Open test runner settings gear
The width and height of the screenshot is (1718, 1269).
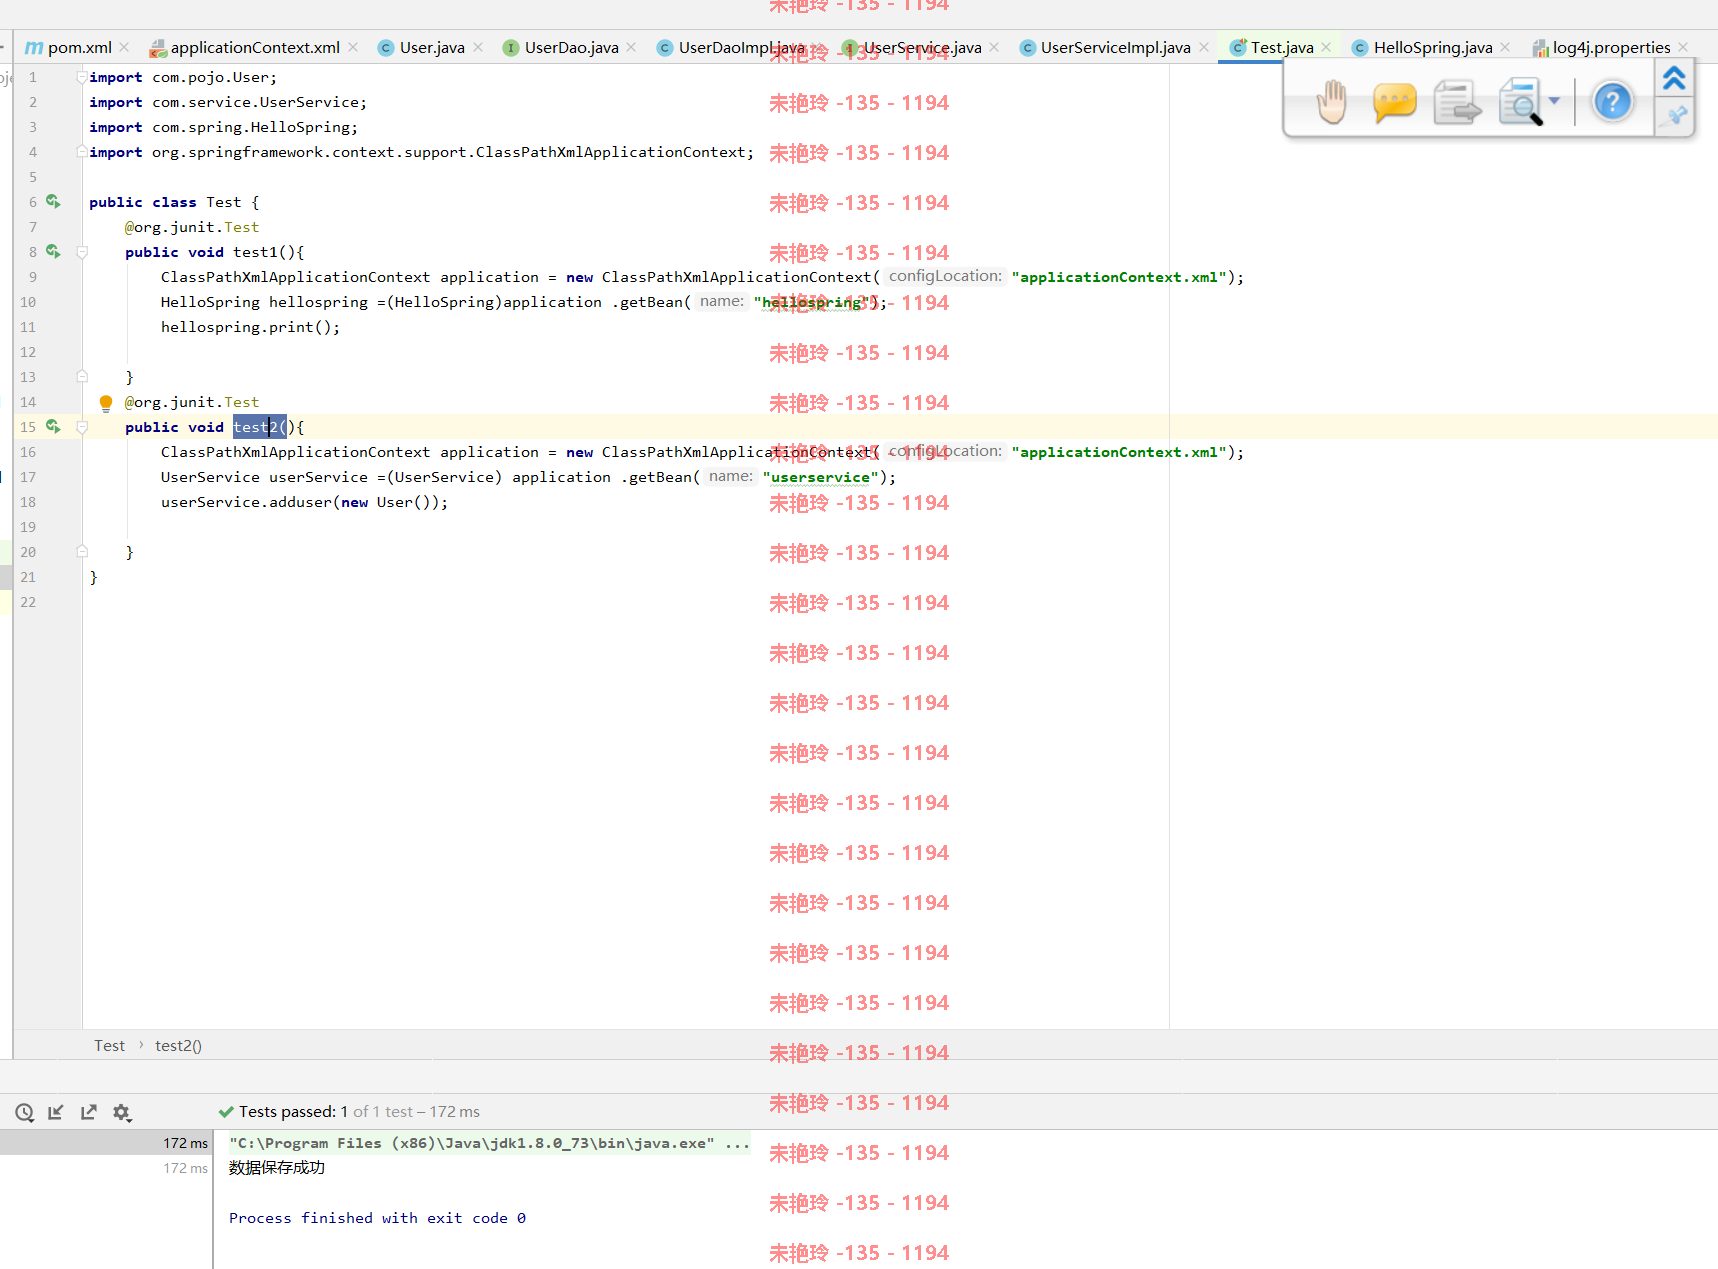click(122, 1112)
